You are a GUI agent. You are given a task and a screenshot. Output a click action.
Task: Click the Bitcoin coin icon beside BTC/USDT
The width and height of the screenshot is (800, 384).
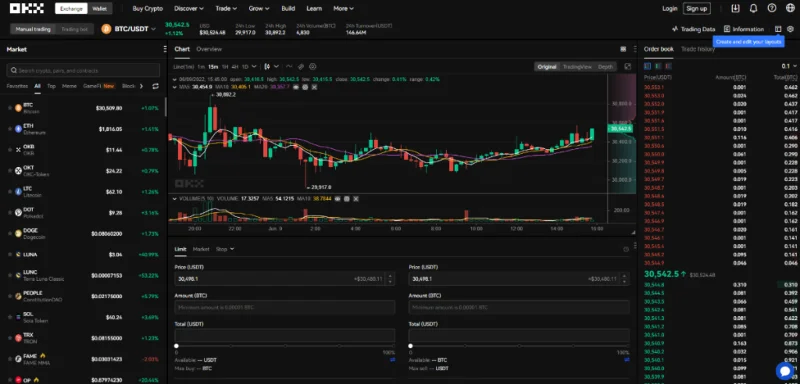click(x=106, y=29)
